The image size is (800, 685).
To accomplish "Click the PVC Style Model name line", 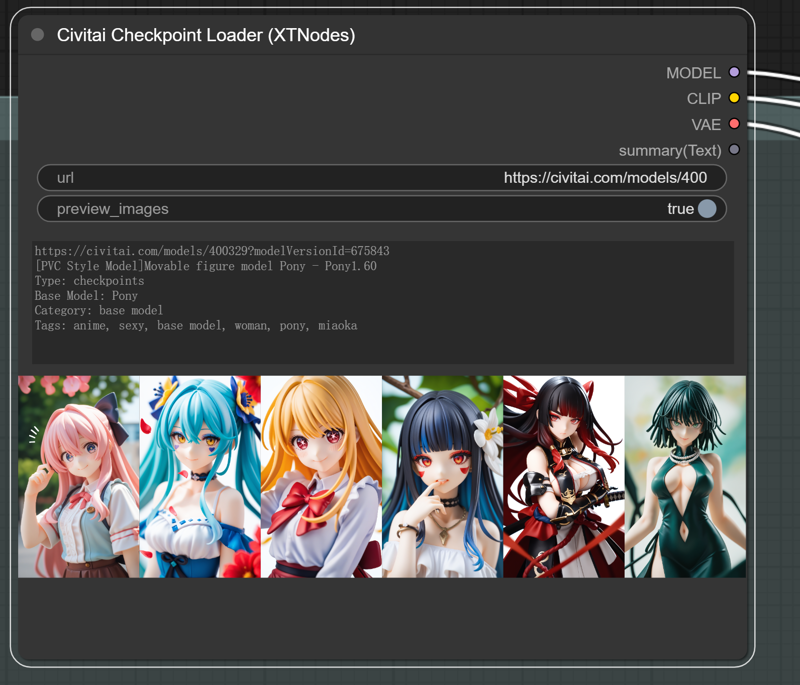I will (206, 266).
